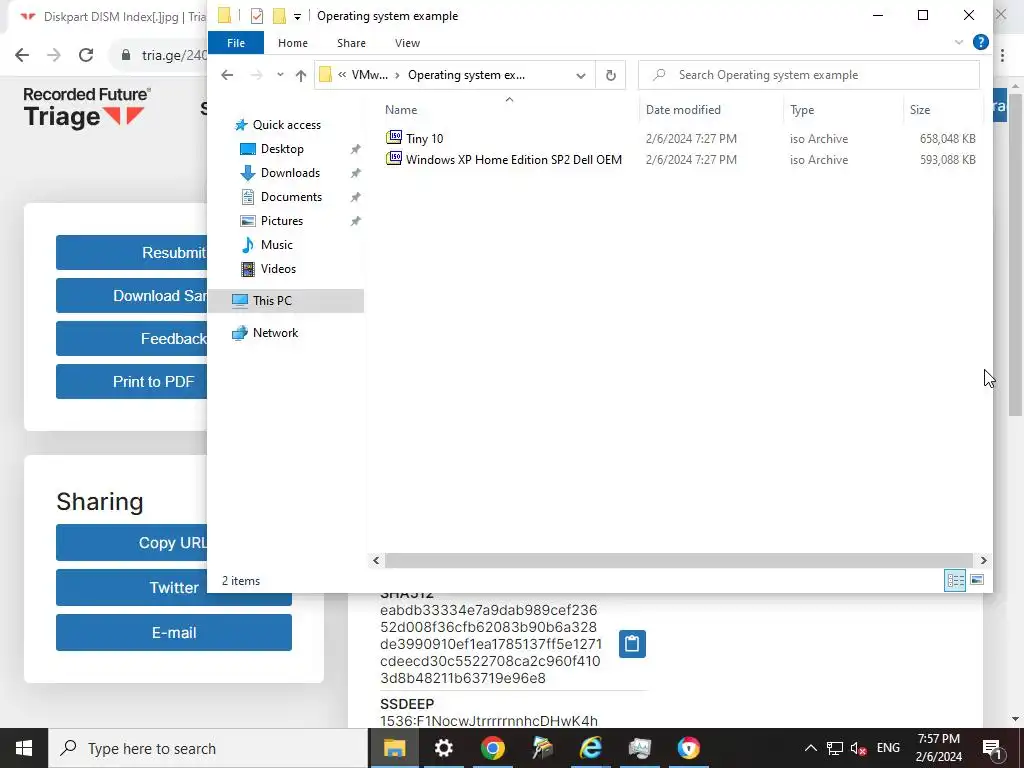Viewport: 1024px width, 768px height.
Task: Open the Home ribbon tab
Action: 293,43
